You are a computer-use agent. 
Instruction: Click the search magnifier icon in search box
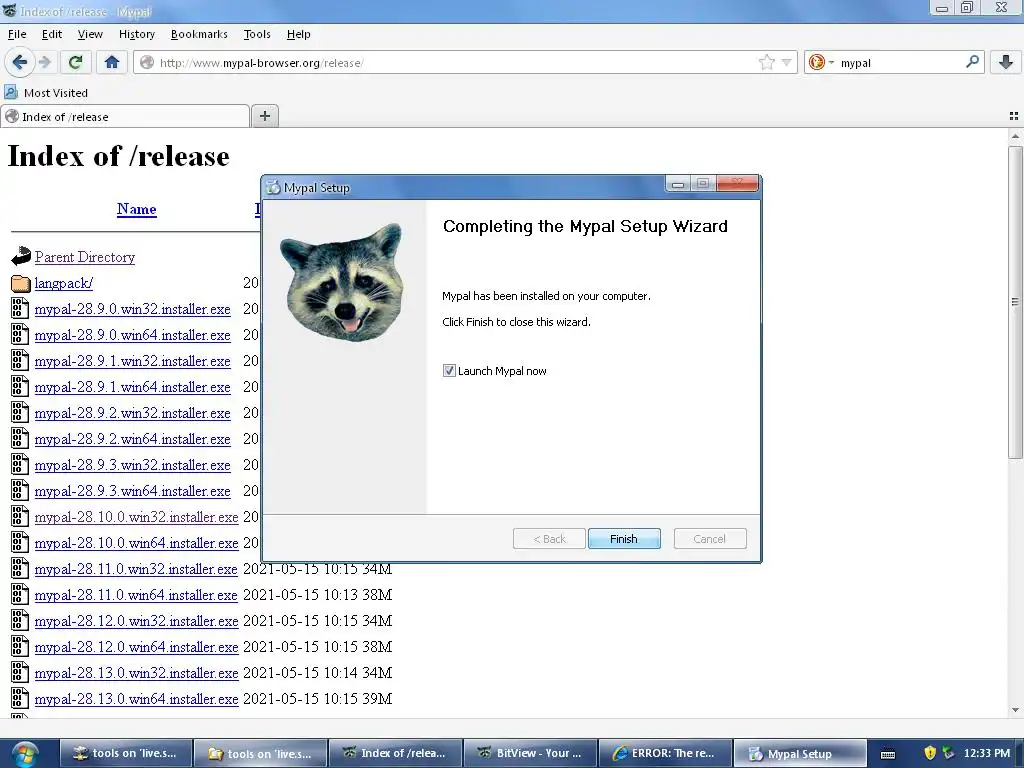[x=972, y=62]
